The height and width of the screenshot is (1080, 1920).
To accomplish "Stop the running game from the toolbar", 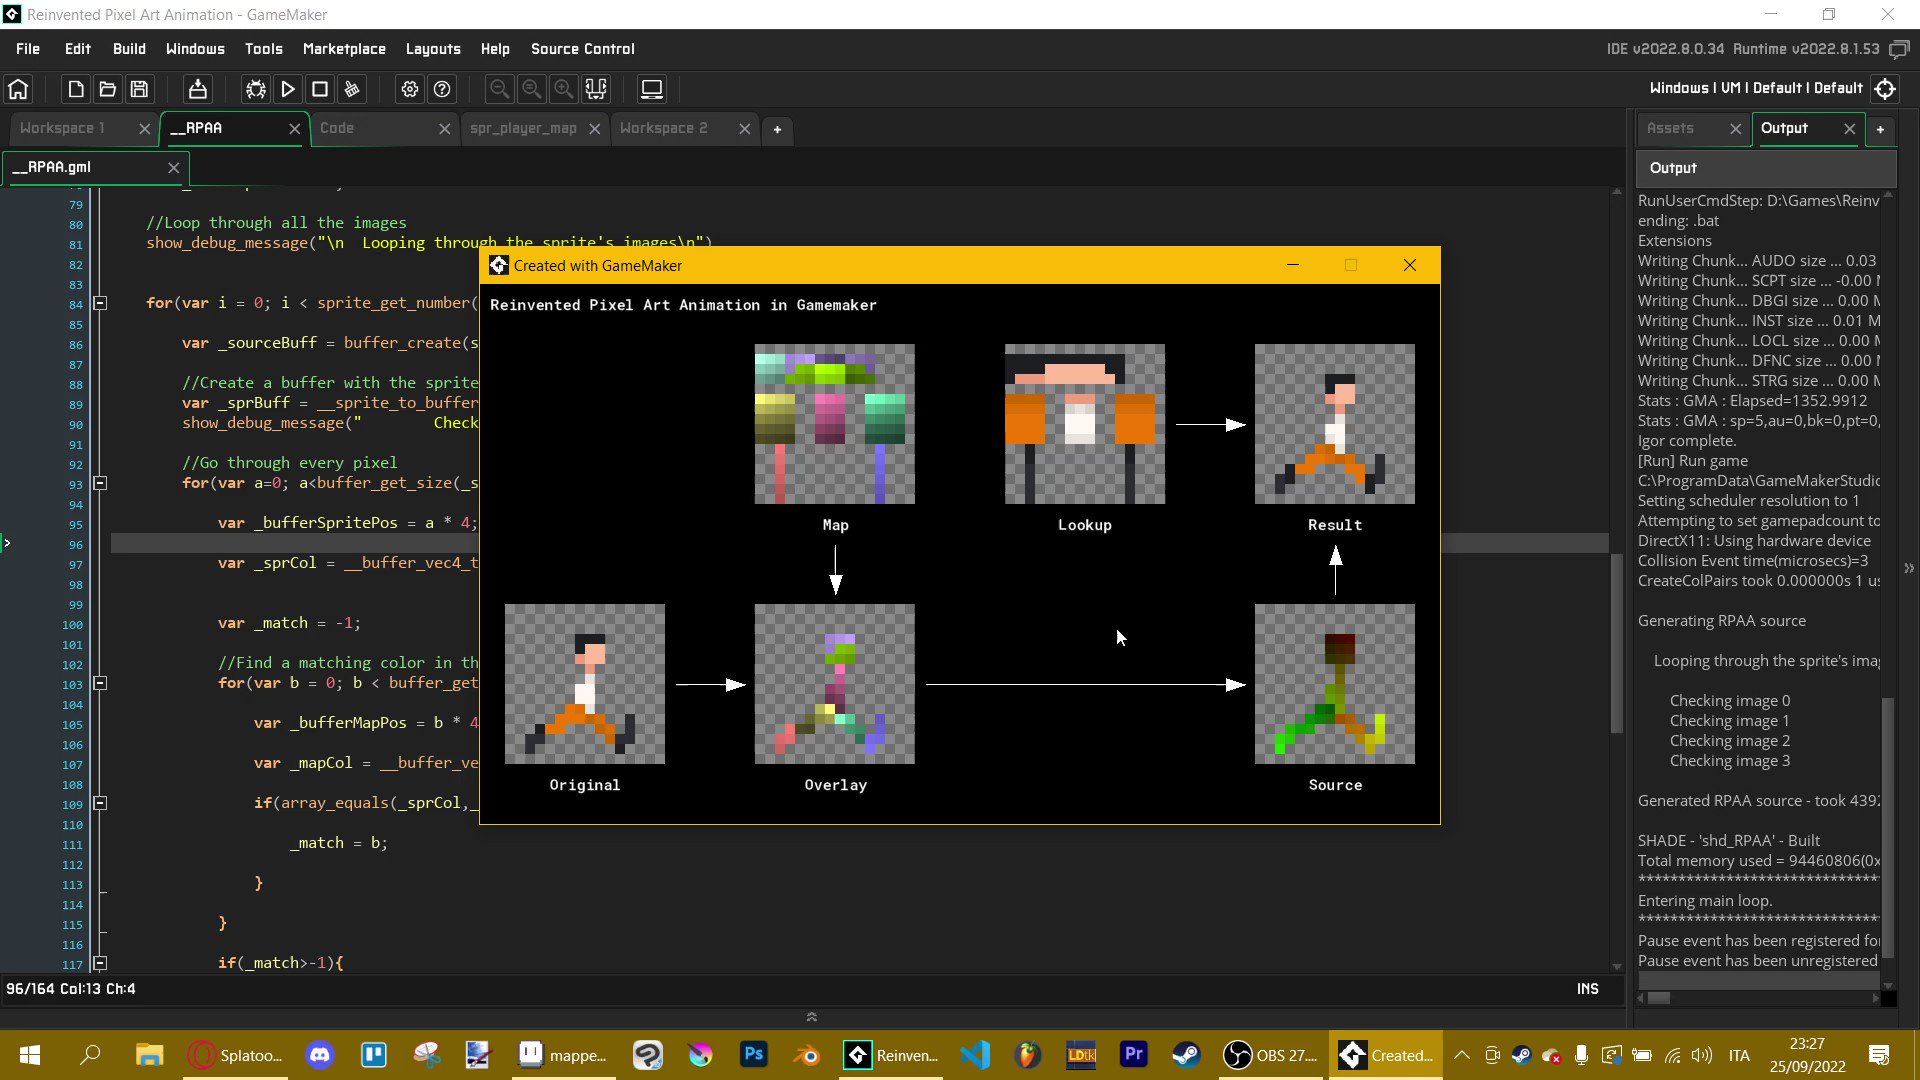I will point(320,89).
